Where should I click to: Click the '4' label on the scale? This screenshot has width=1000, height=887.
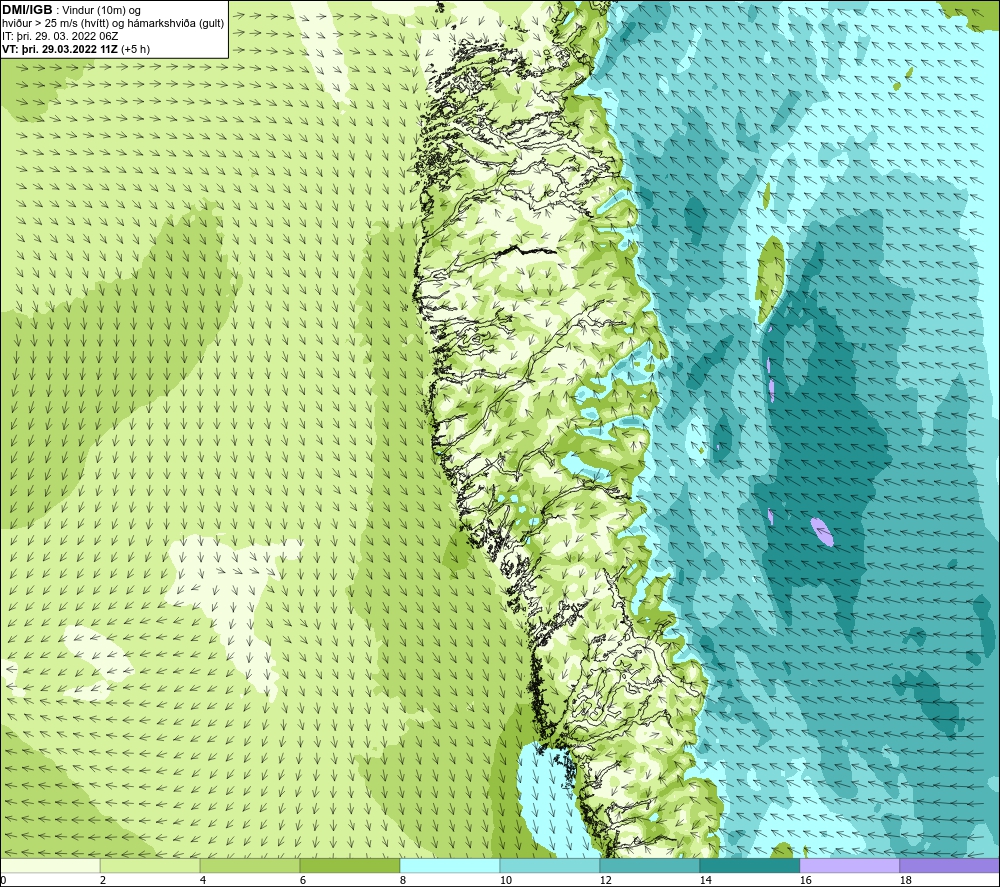coord(203,880)
